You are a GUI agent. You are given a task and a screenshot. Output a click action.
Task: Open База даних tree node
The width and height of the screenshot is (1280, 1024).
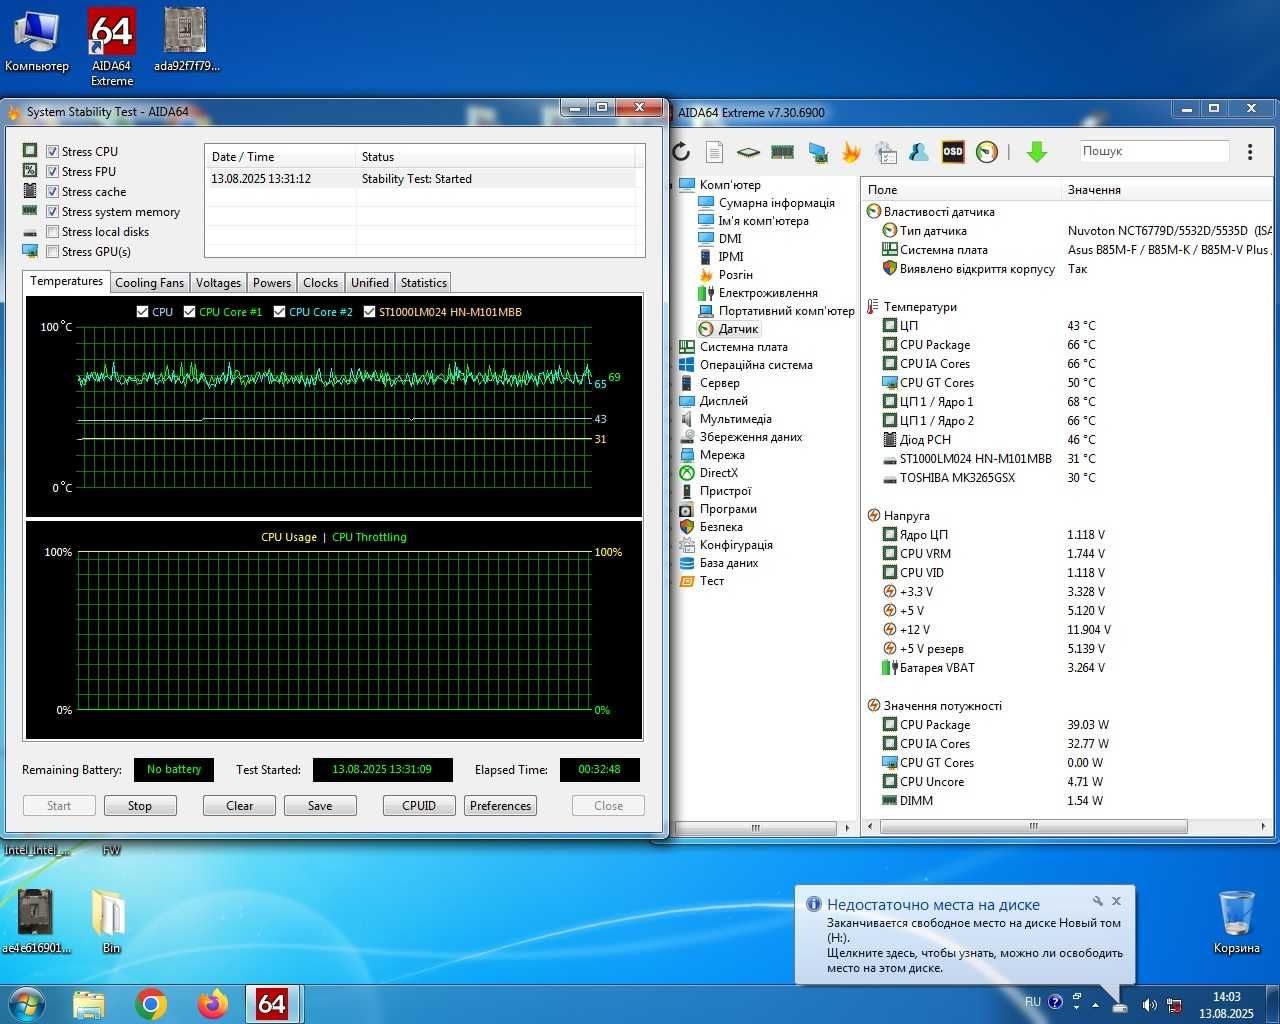[x=729, y=563]
